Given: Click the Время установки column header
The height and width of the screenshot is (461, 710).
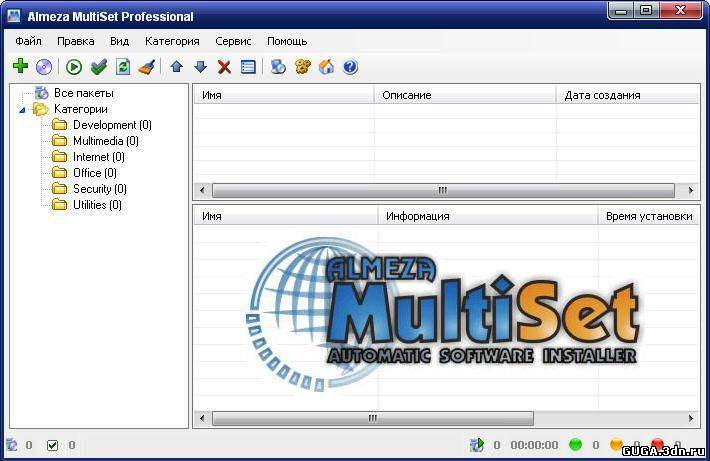Looking at the screenshot, I should point(649,216).
